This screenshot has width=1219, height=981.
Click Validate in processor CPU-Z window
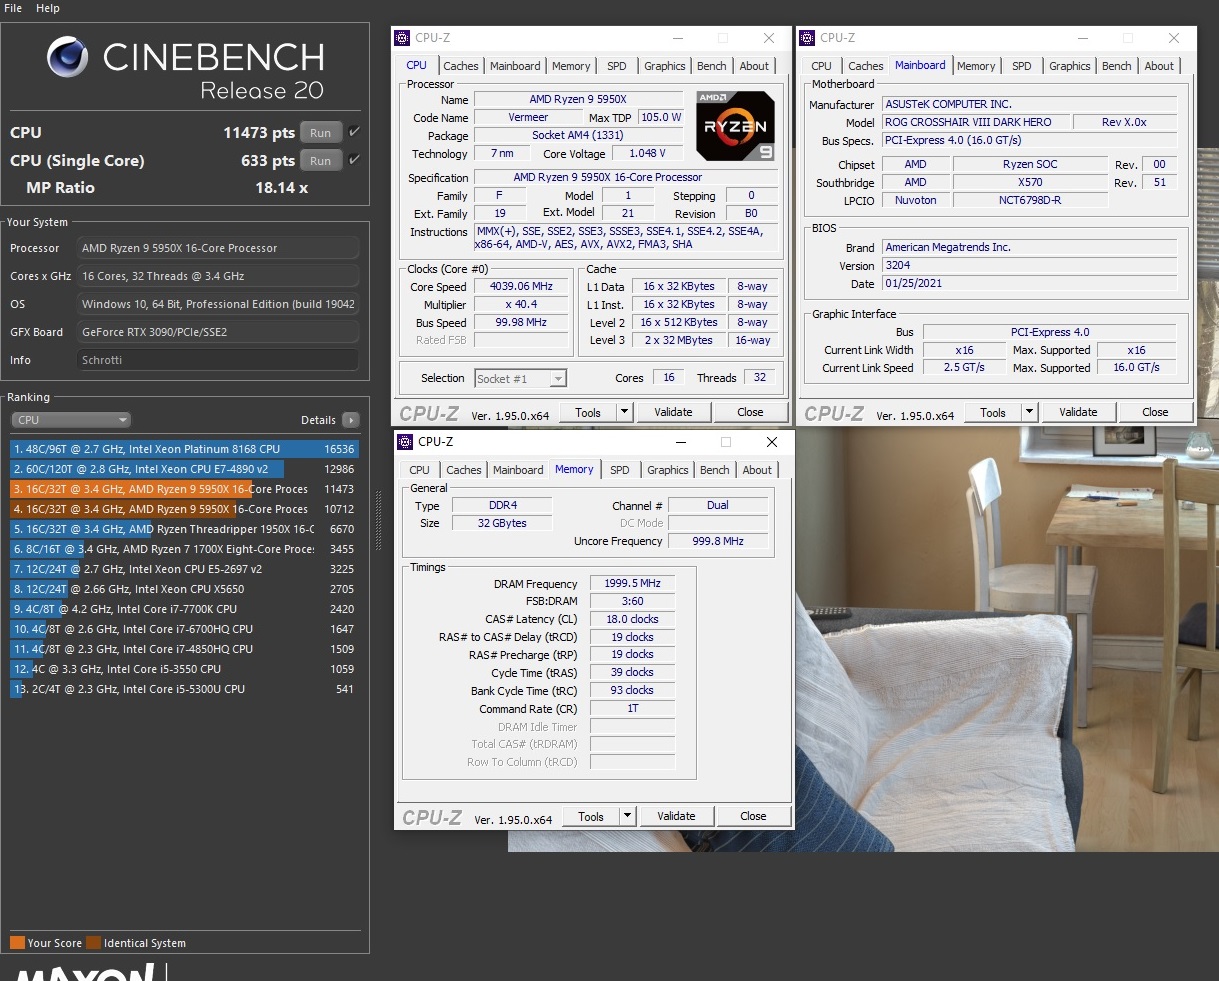click(x=673, y=412)
